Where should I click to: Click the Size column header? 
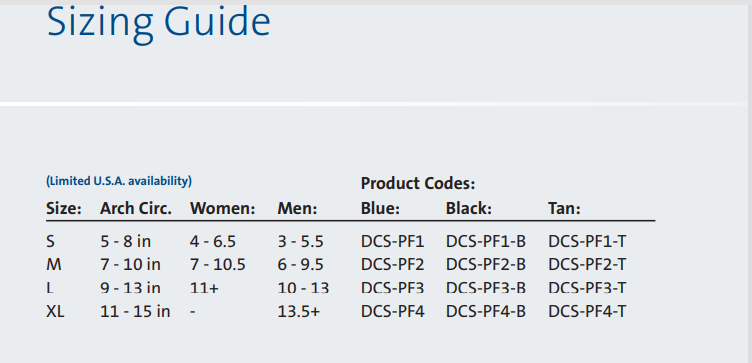point(64,209)
